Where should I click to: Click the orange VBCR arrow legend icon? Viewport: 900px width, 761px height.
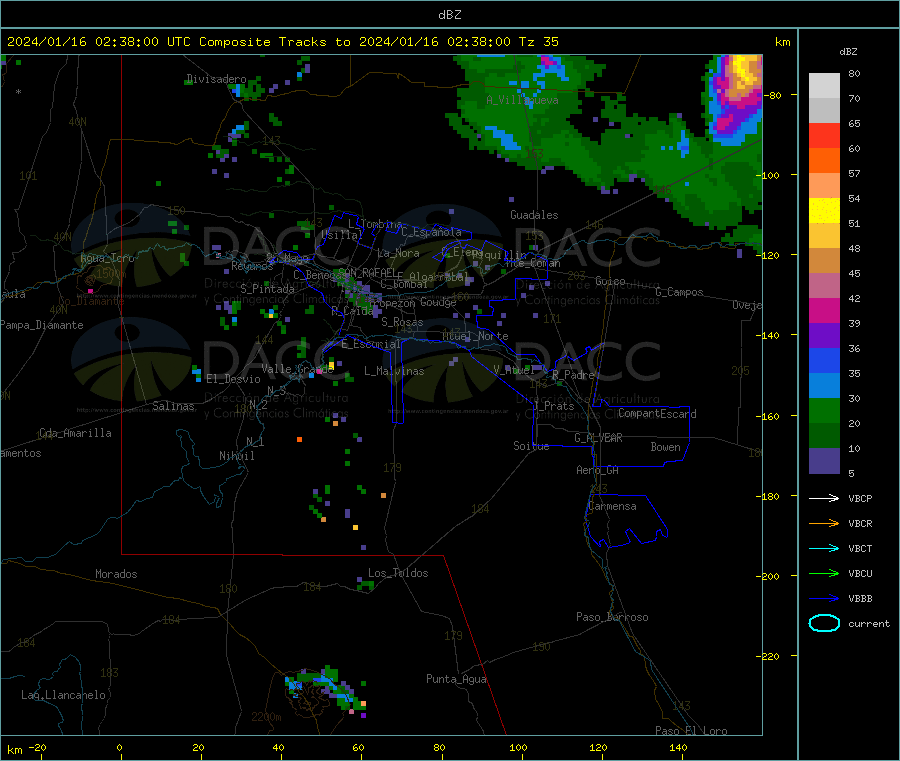(824, 523)
